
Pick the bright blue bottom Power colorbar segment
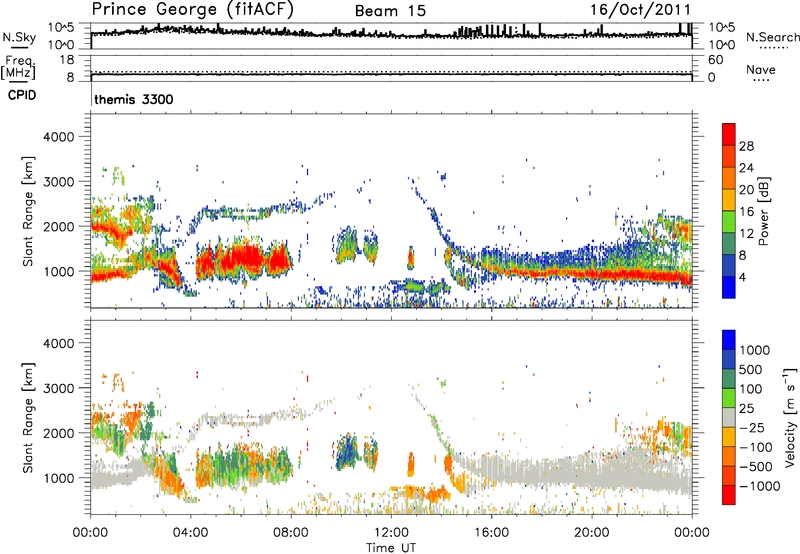coord(729,288)
